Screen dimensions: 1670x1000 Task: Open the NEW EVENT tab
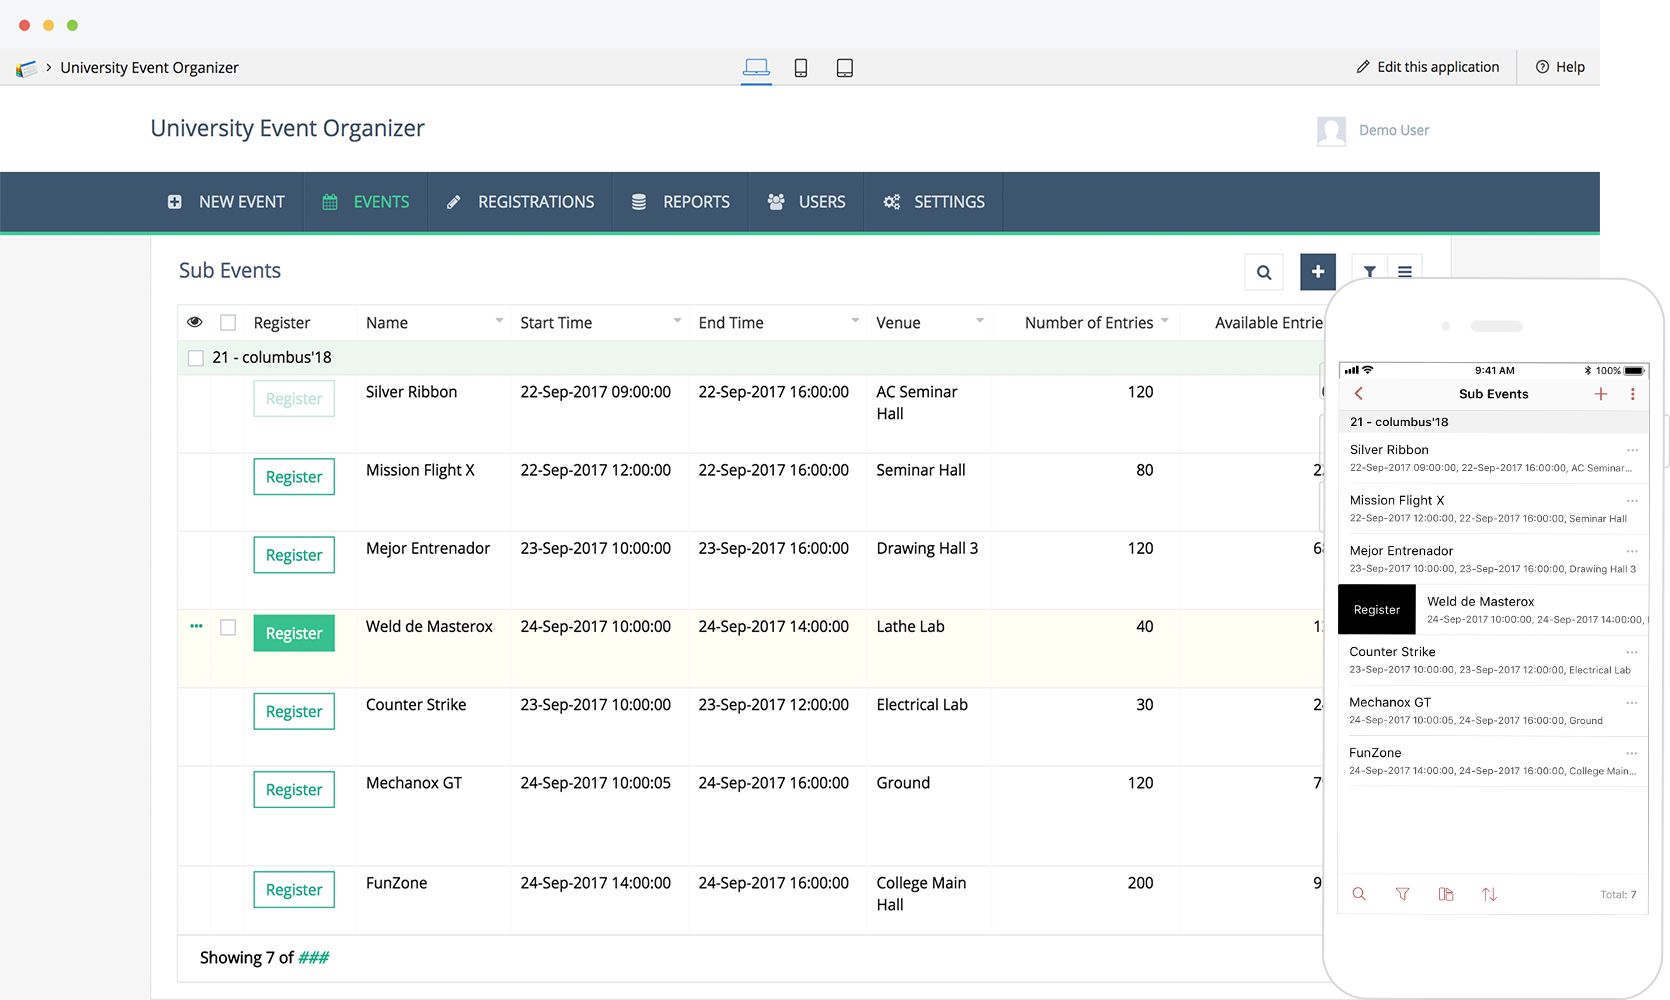tap(226, 202)
